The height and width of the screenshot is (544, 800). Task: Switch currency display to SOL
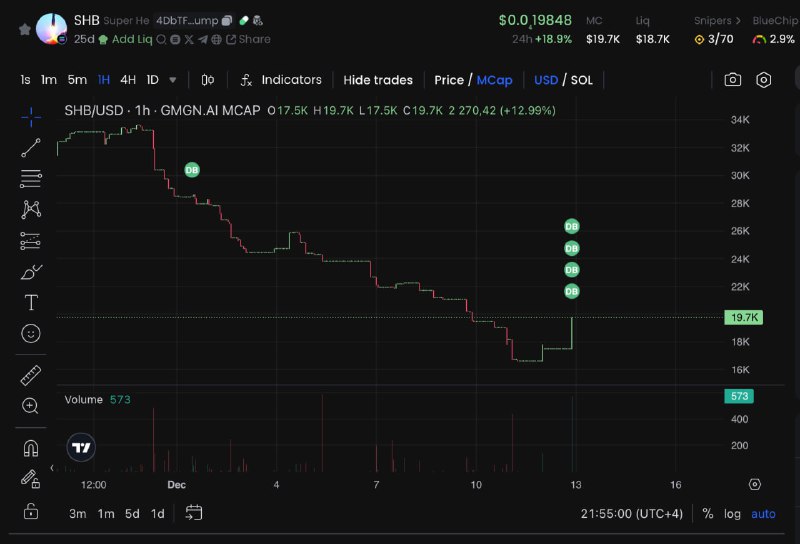tap(582, 80)
